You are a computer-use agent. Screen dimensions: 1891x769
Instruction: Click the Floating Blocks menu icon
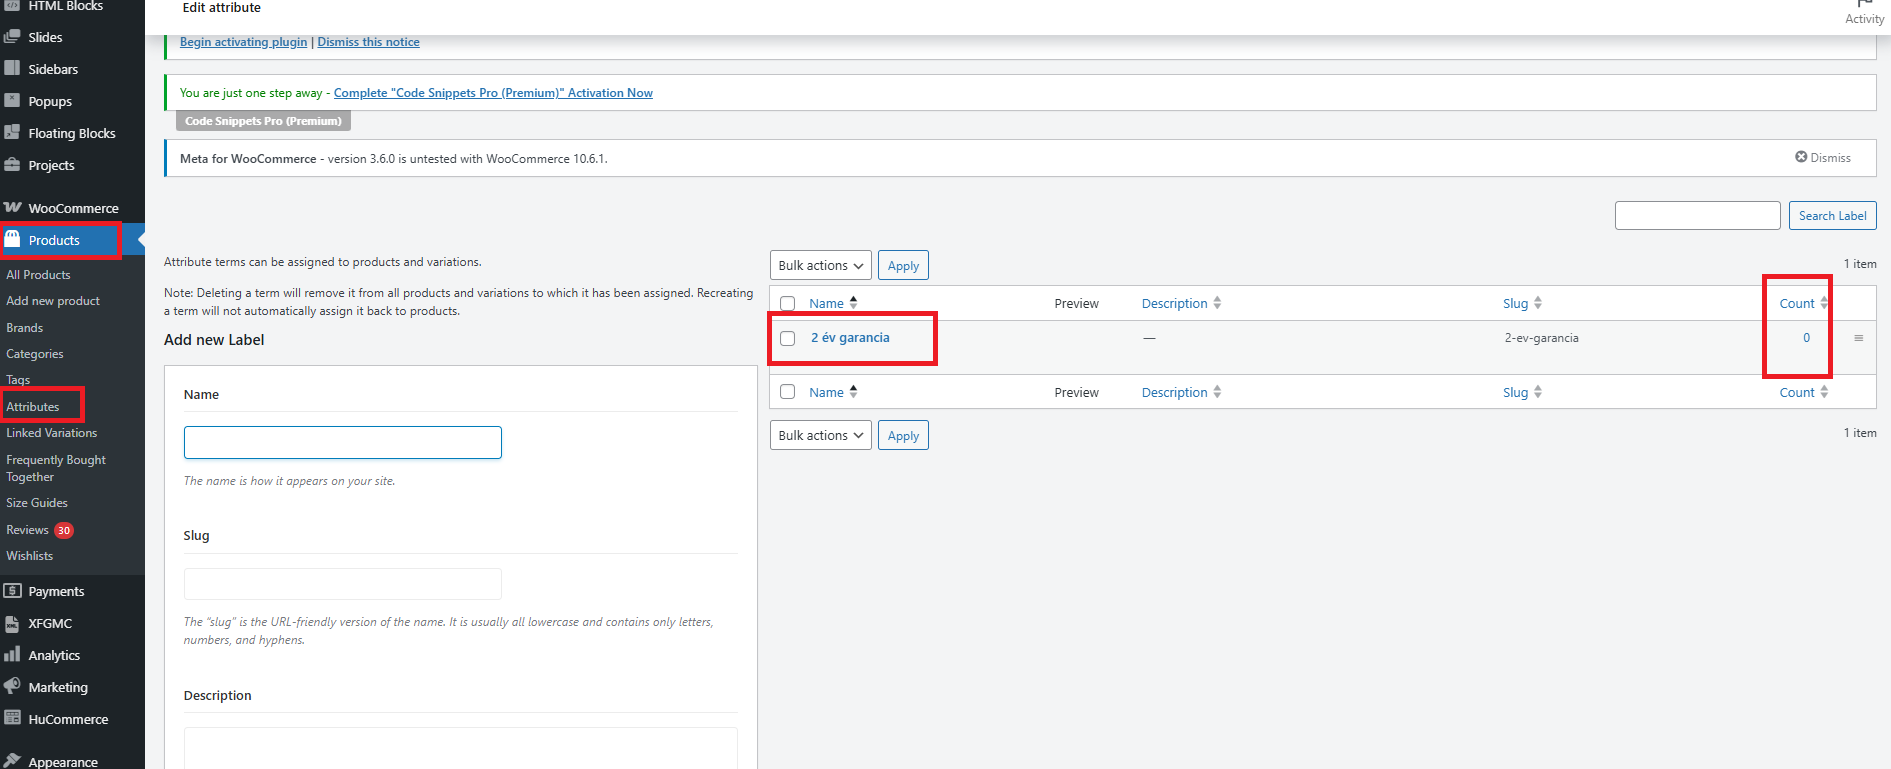(12, 133)
